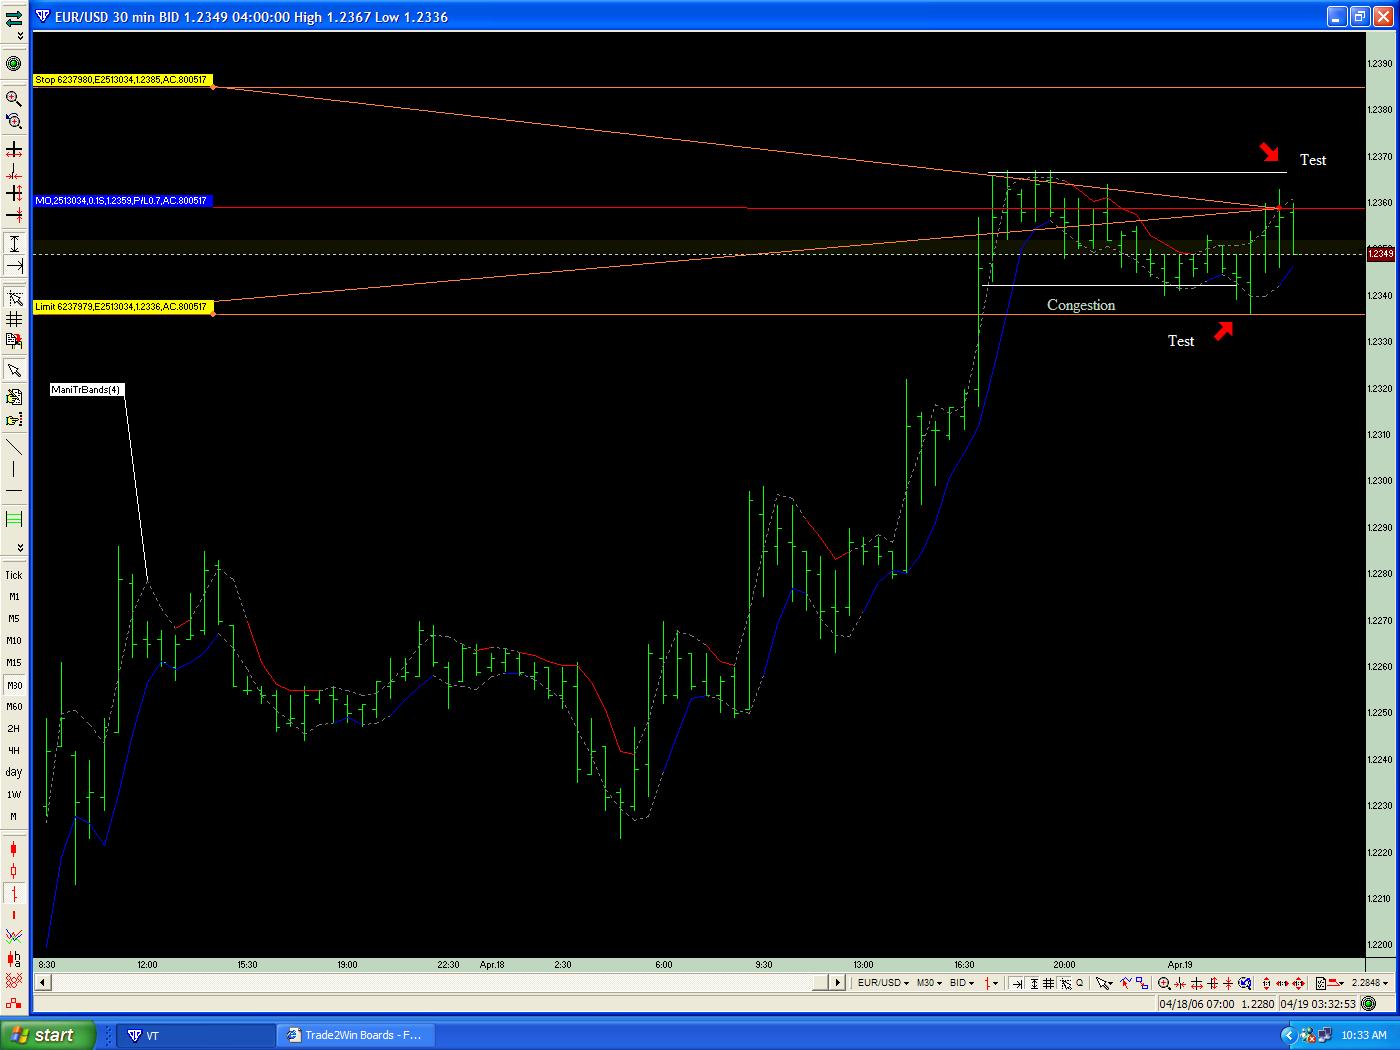Click the yellow Stop 6237980 order label

(x=121, y=79)
